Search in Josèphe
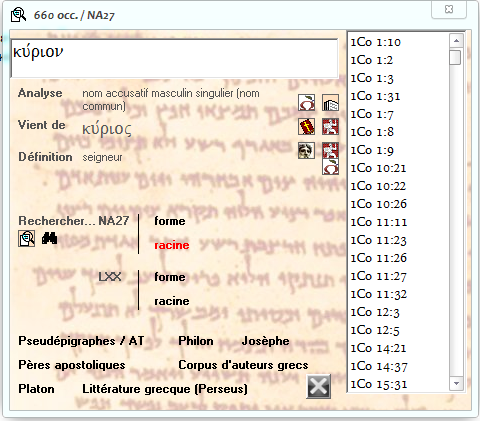 point(266,341)
